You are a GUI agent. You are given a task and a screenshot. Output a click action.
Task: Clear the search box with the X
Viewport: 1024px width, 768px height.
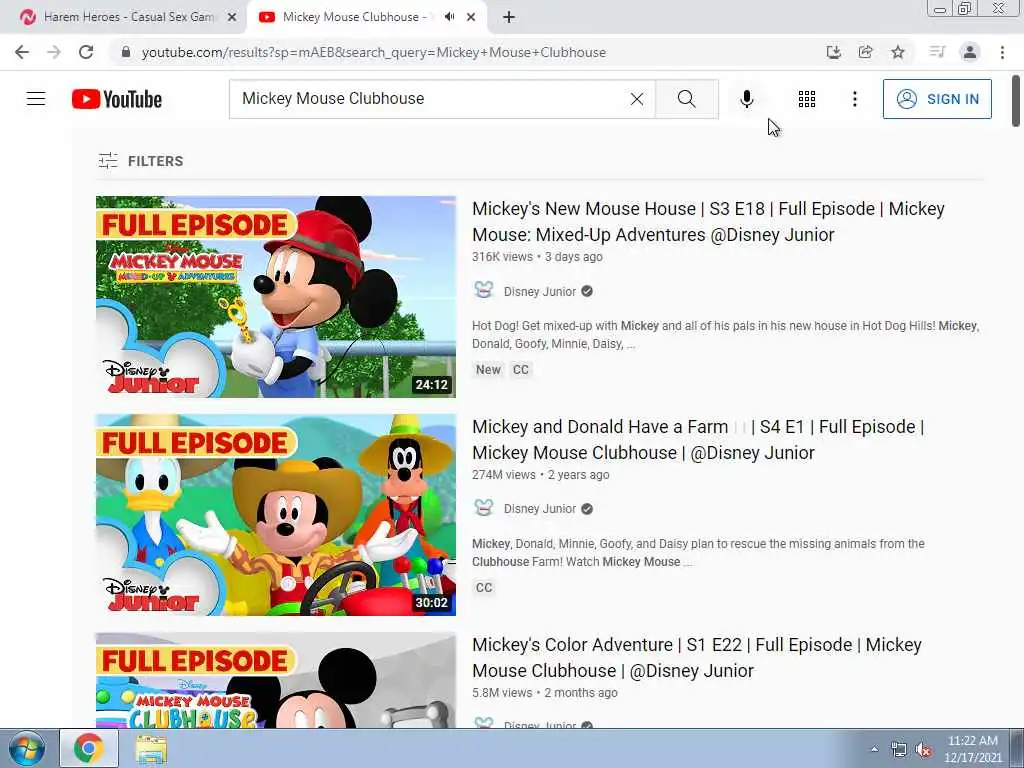tap(637, 99)
